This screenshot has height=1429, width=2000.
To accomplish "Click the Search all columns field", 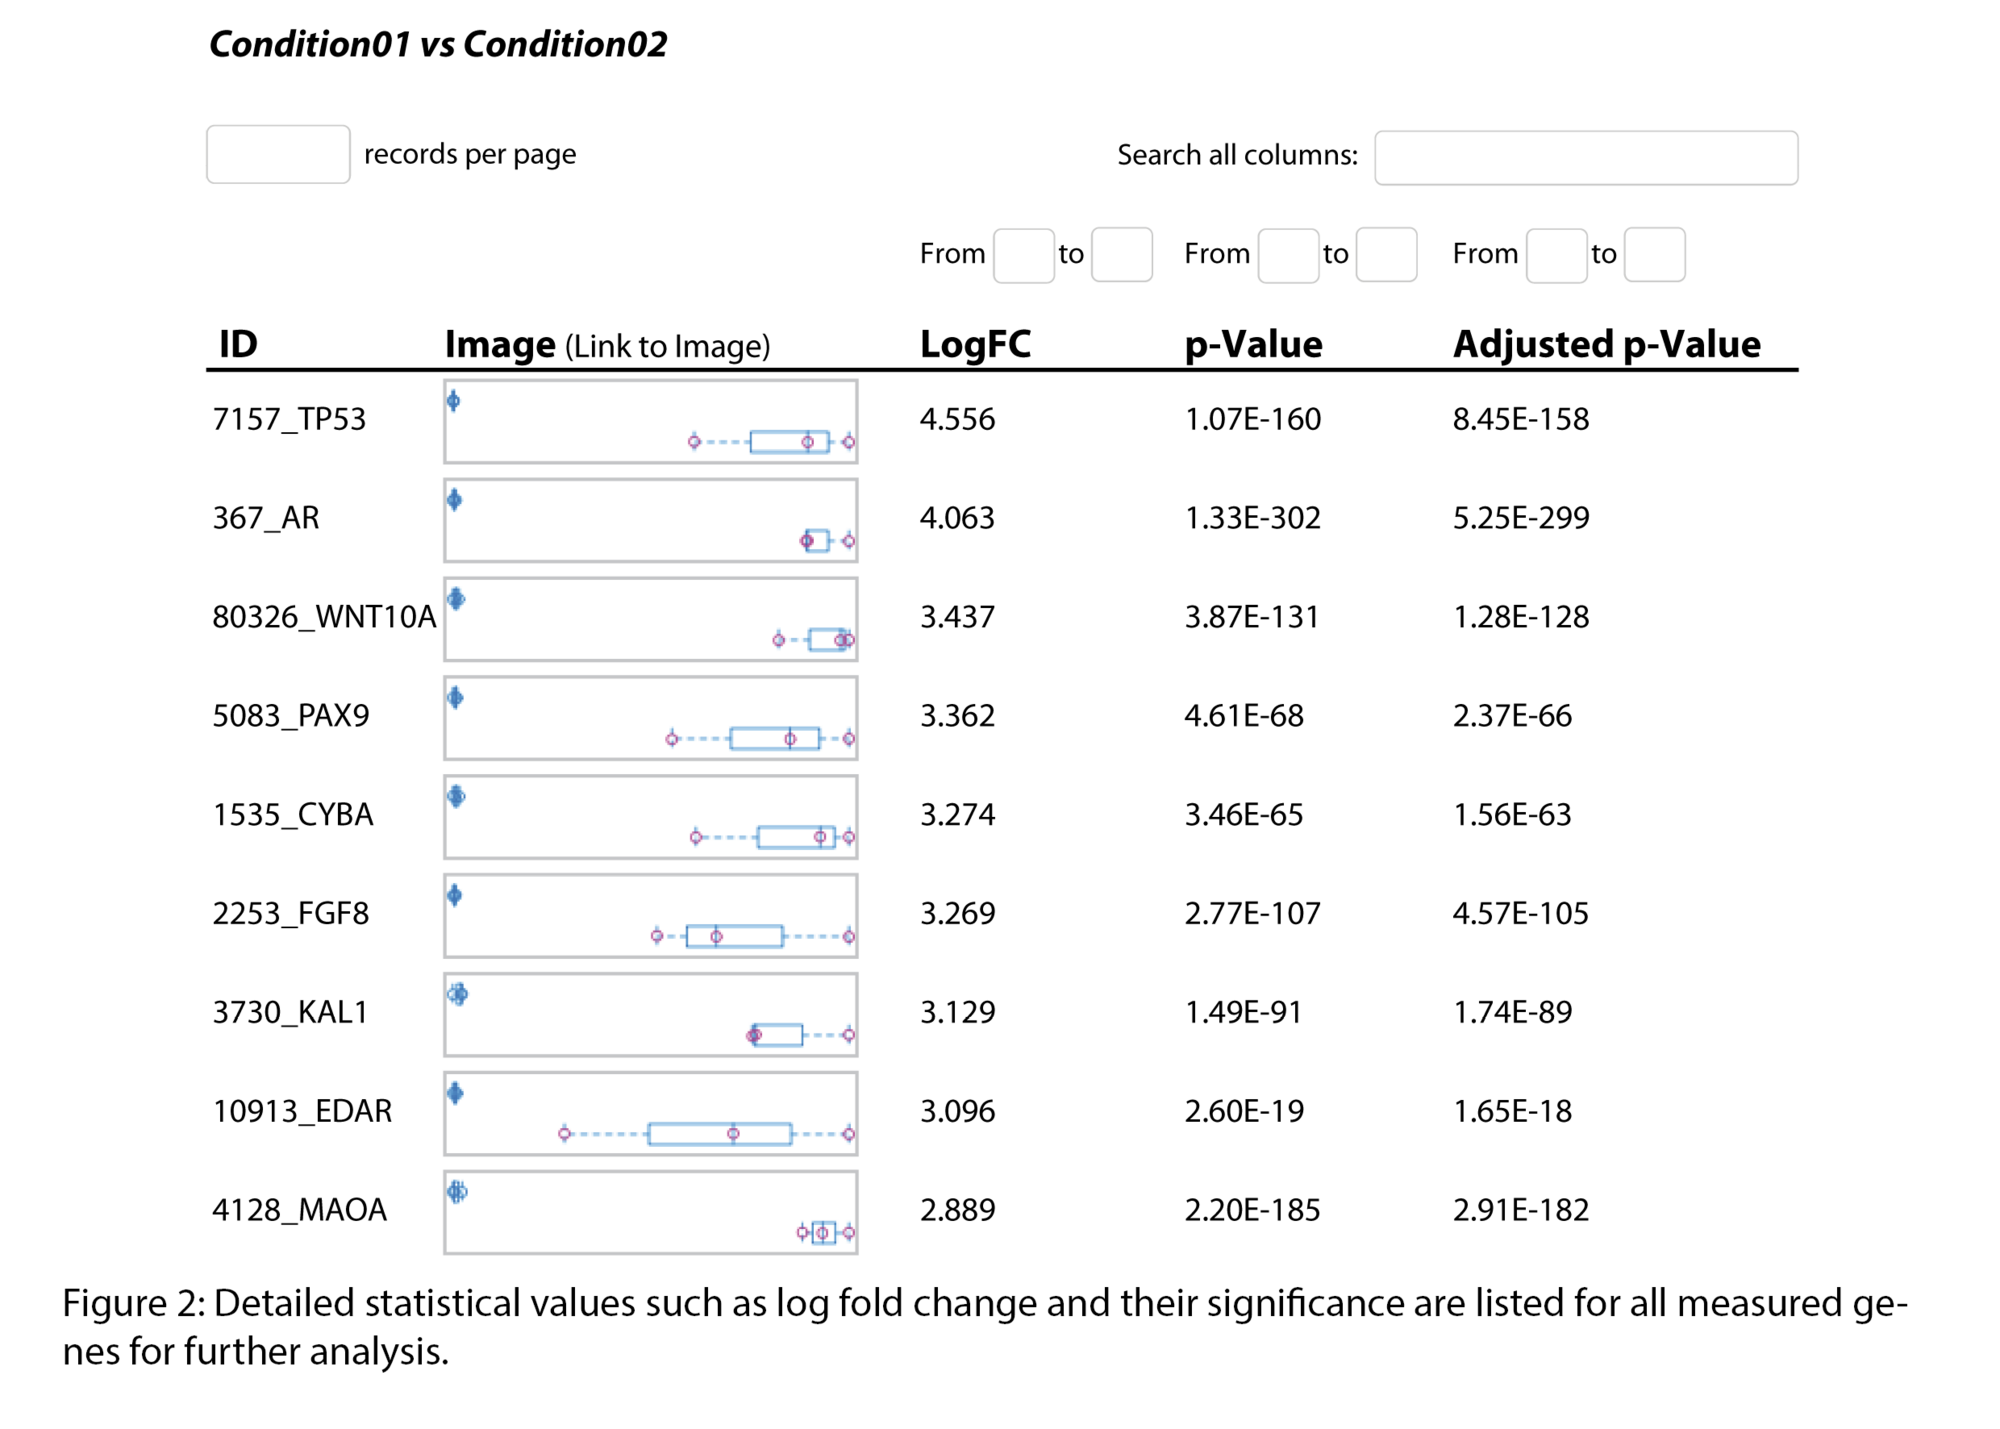I will [1585, 158].
